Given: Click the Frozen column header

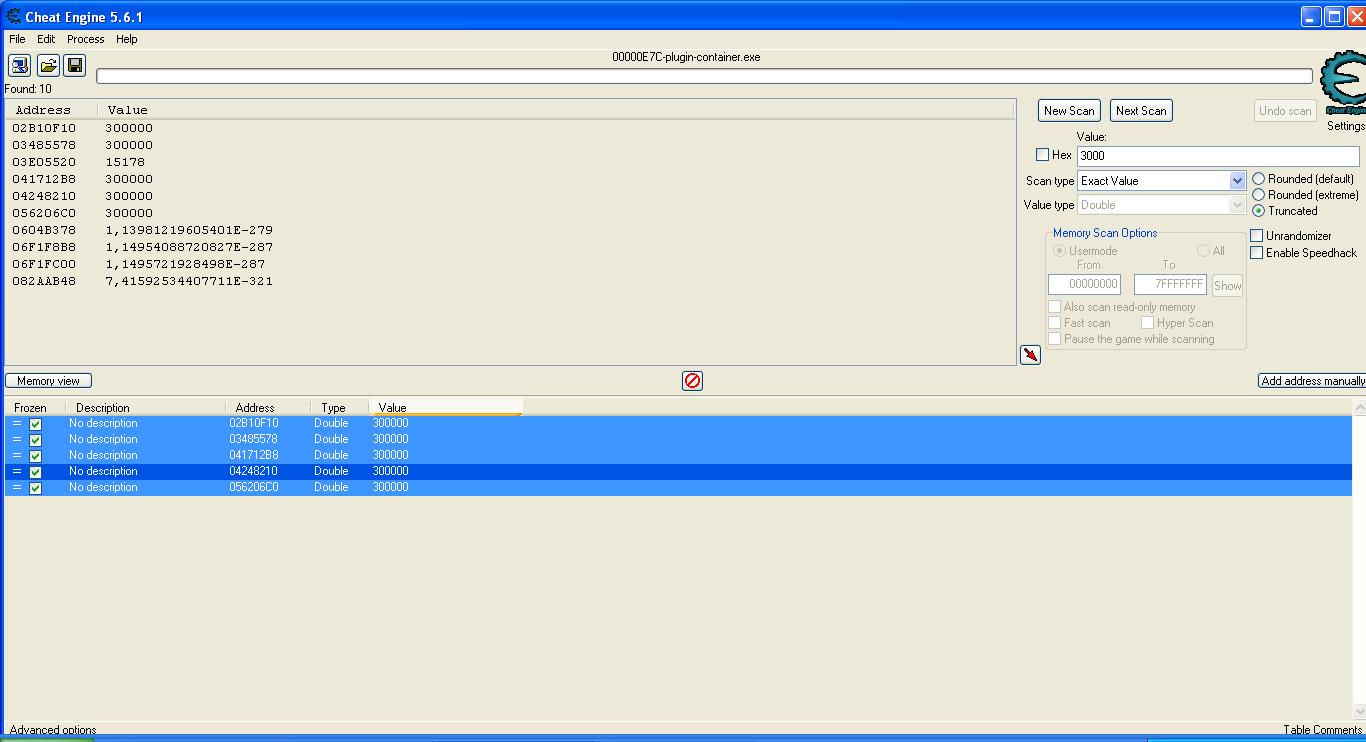Looking at the screenshot, I should tap(35, 408).
